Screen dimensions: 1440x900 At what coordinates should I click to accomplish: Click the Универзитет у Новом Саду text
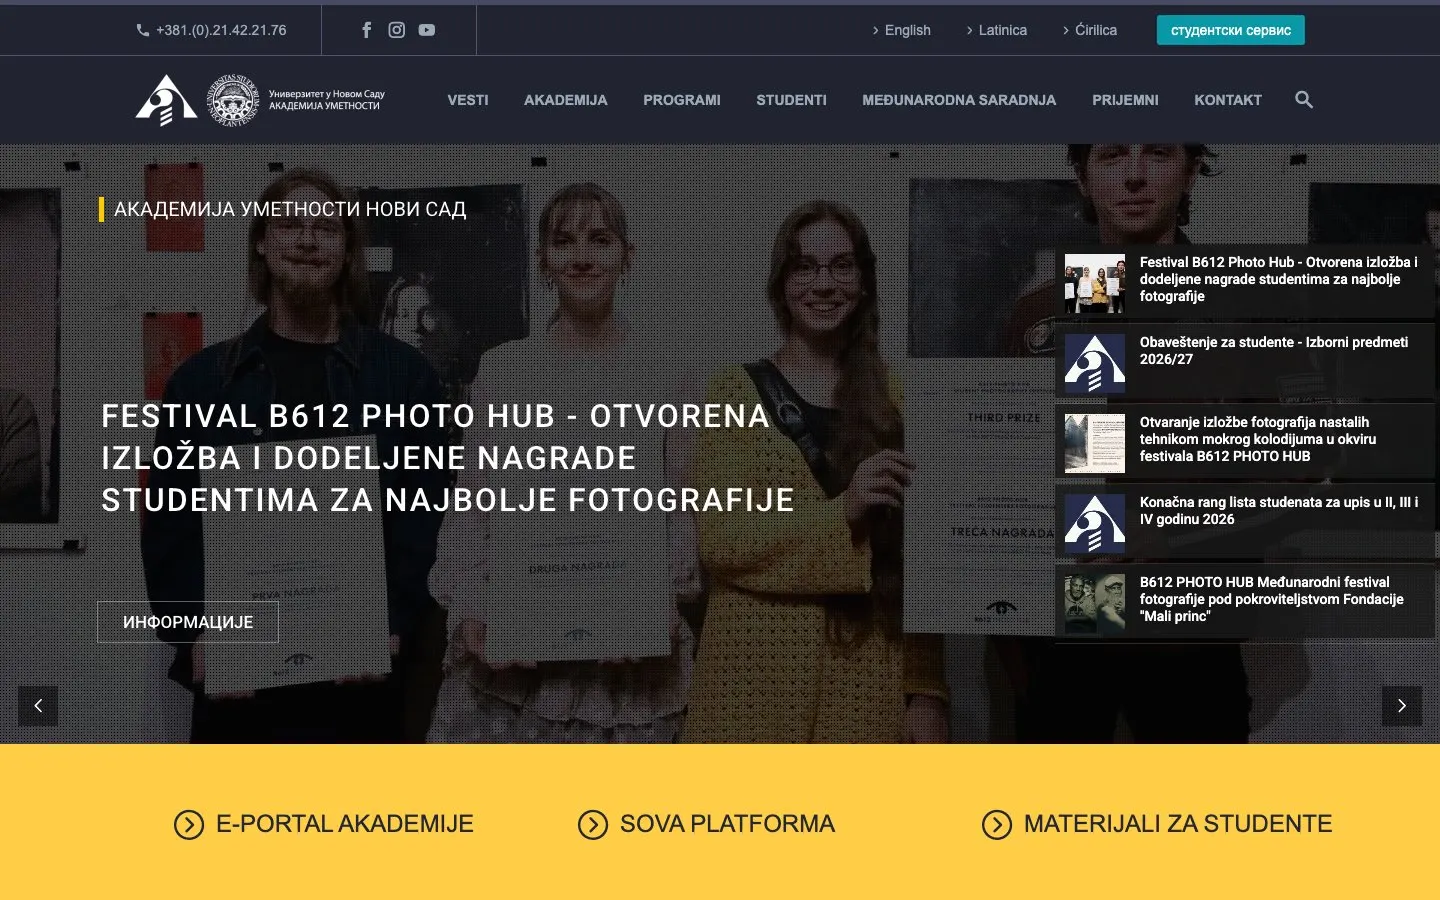pos(327,94)
